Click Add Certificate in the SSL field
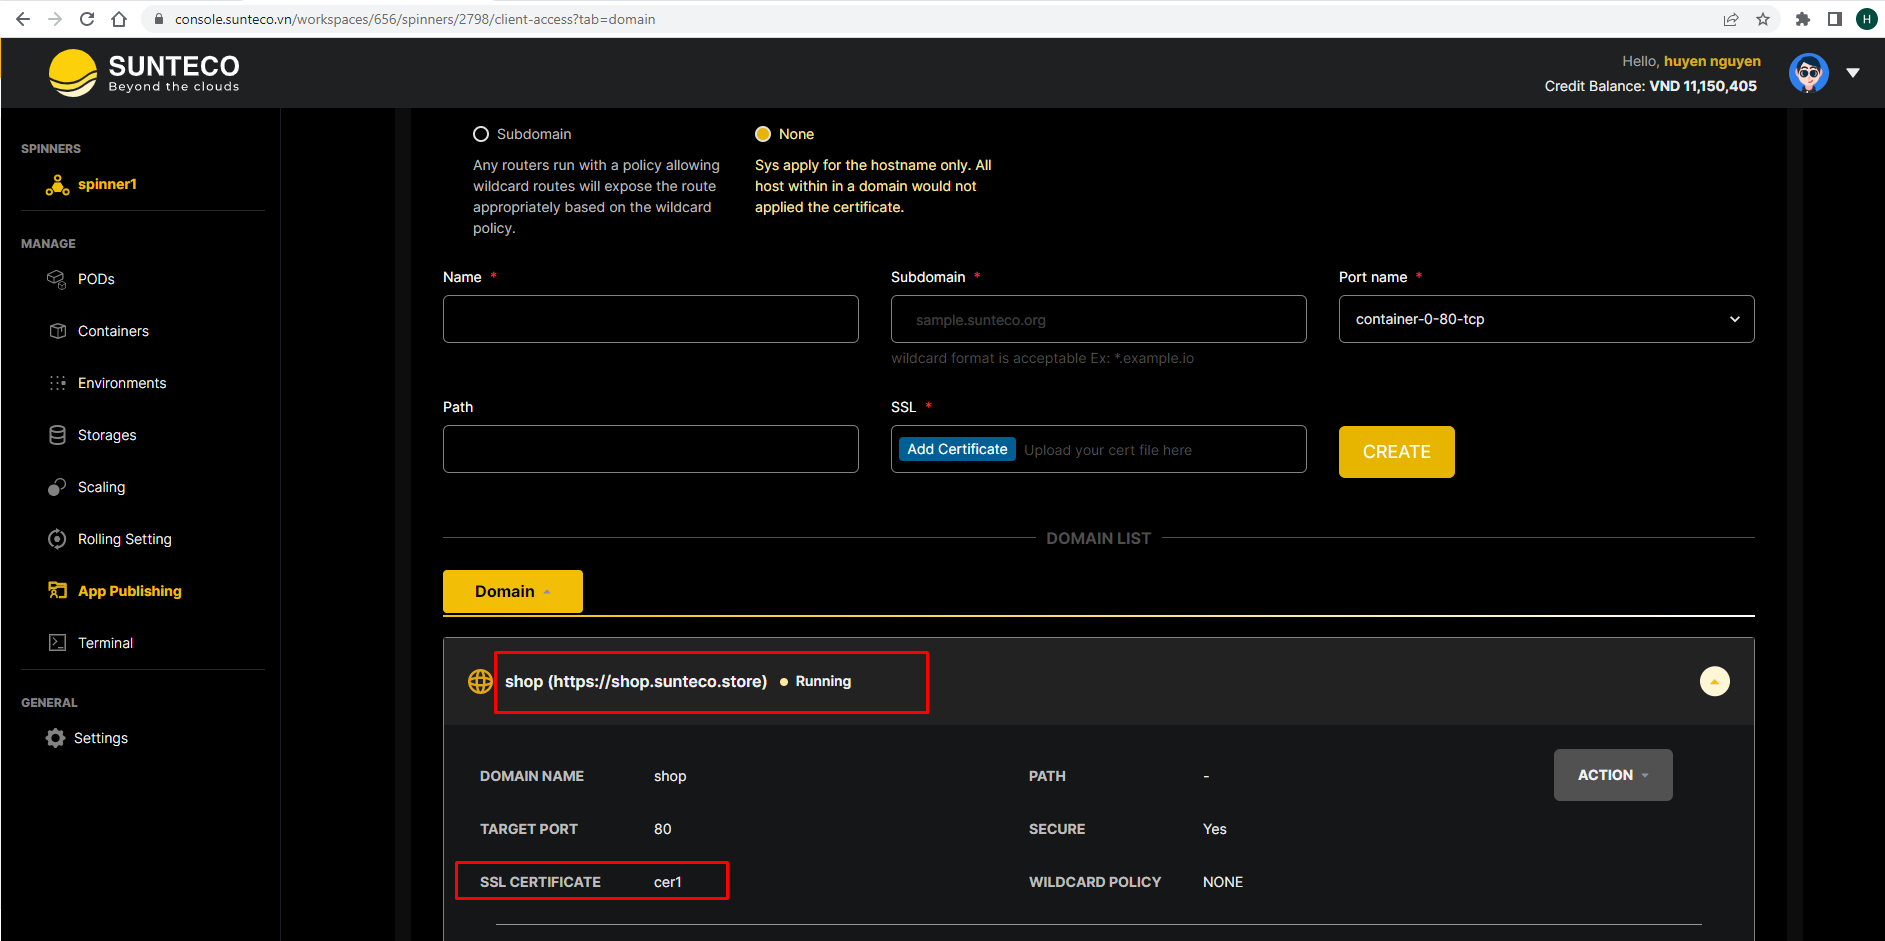 pos(956,449)
